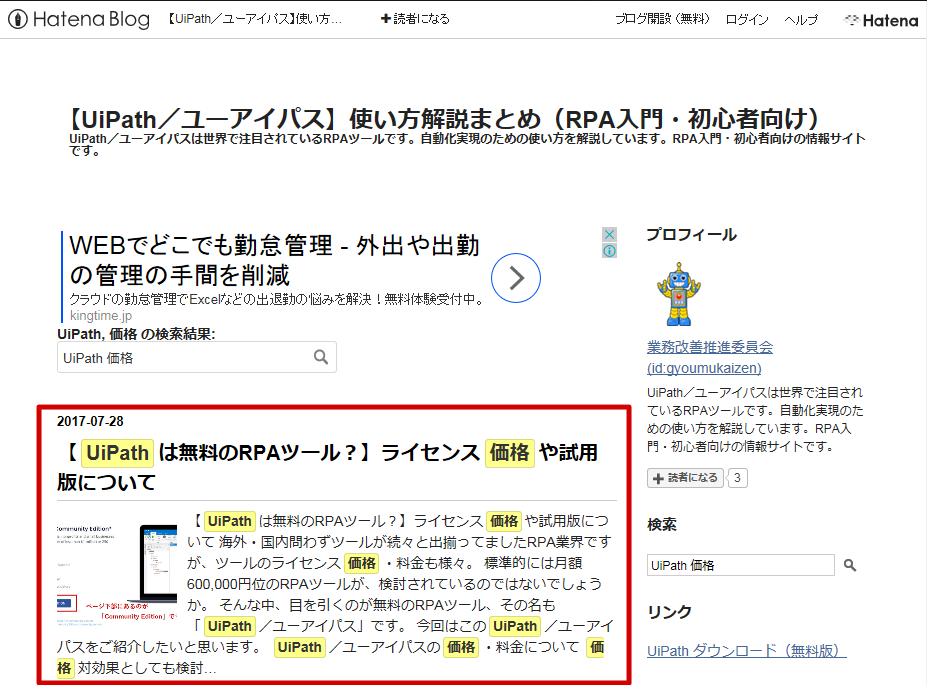Open ブログ開設(無料) link

tap(662, 19)
